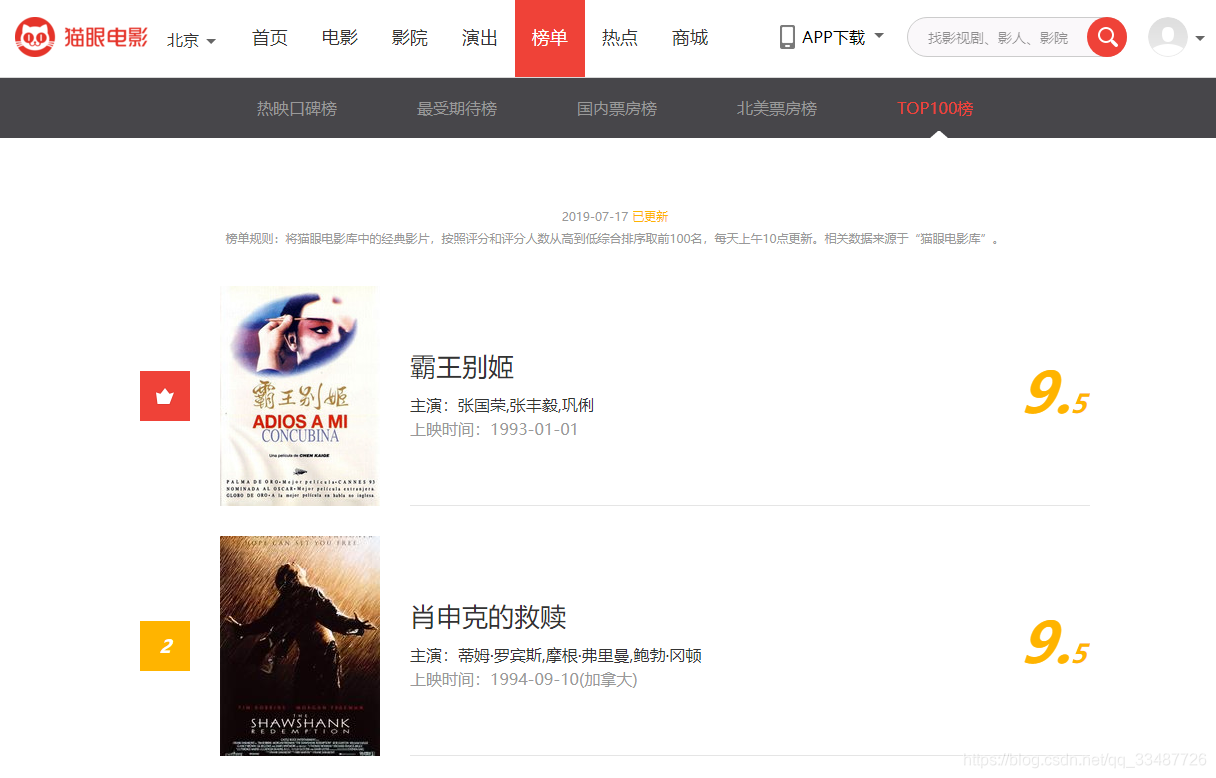Click the red search magnifier button

[1107, 37]
